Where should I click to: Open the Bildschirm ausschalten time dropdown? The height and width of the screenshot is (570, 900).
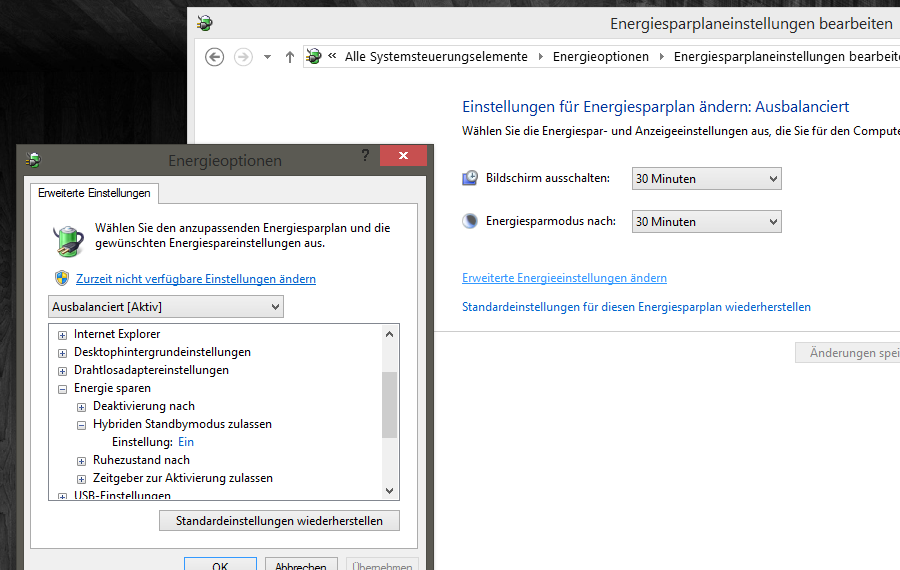pos(707,179)
